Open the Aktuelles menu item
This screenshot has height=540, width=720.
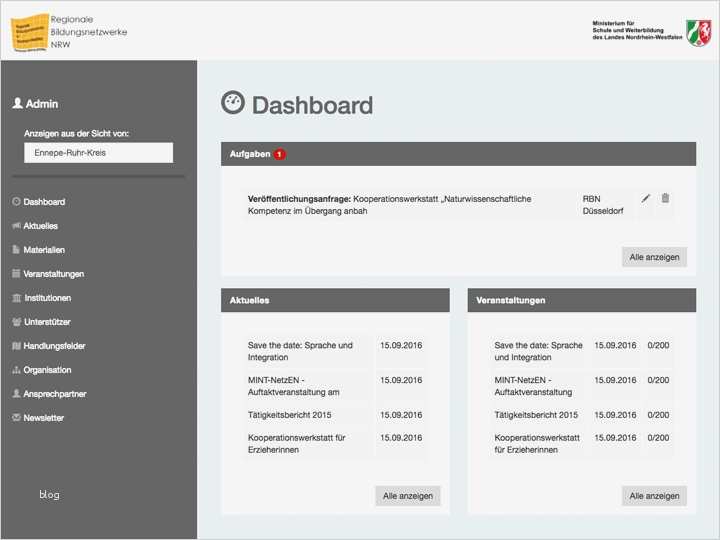pyautogui.click(x=40, y=226)
